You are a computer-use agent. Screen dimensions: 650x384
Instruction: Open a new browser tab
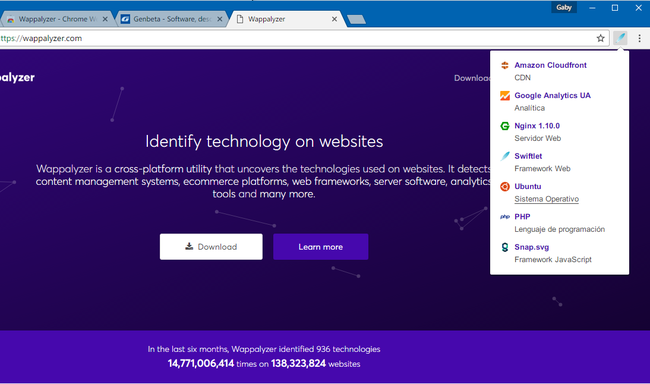point(356,19)
